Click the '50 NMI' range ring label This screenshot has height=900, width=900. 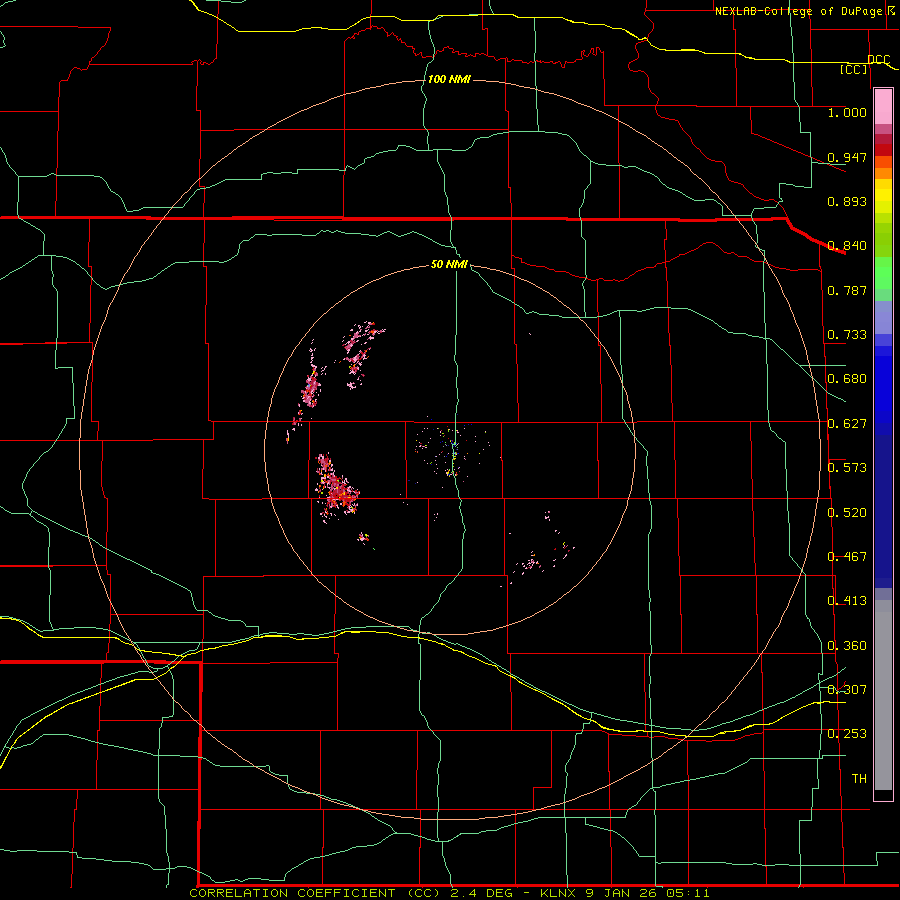(x=449, y=264)
